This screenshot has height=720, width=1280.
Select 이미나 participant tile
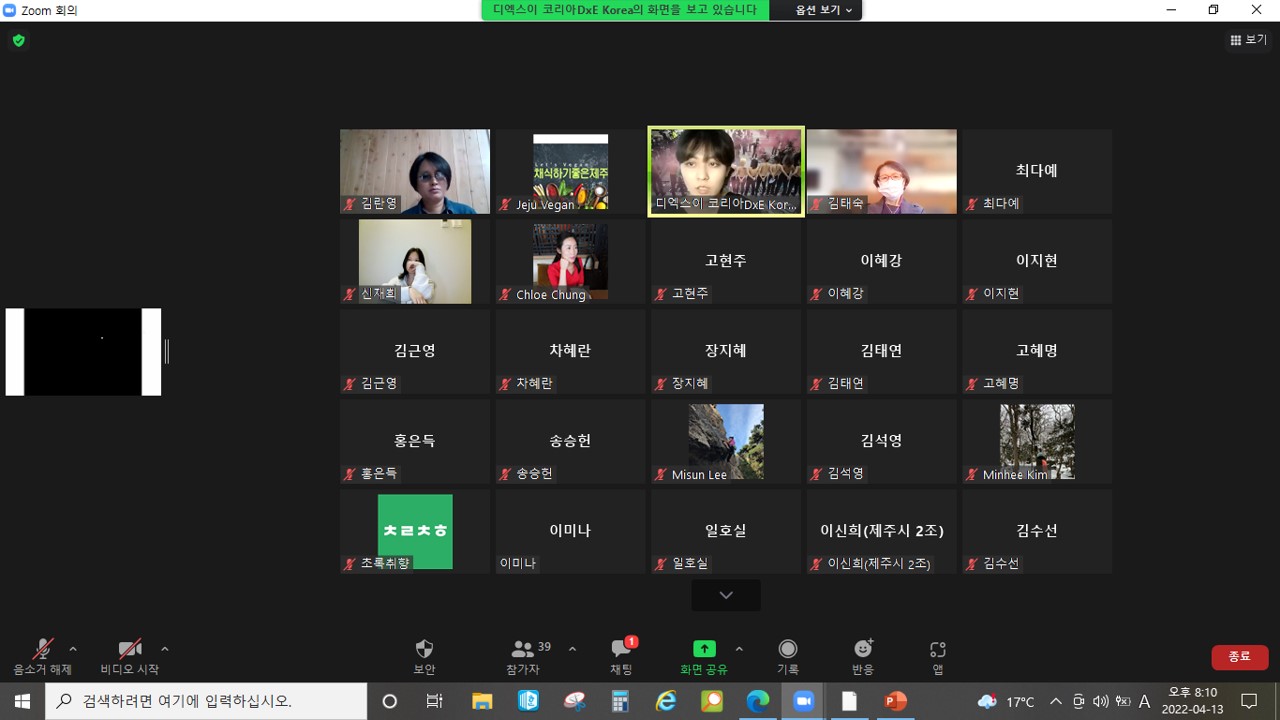(x=570, y=531)
